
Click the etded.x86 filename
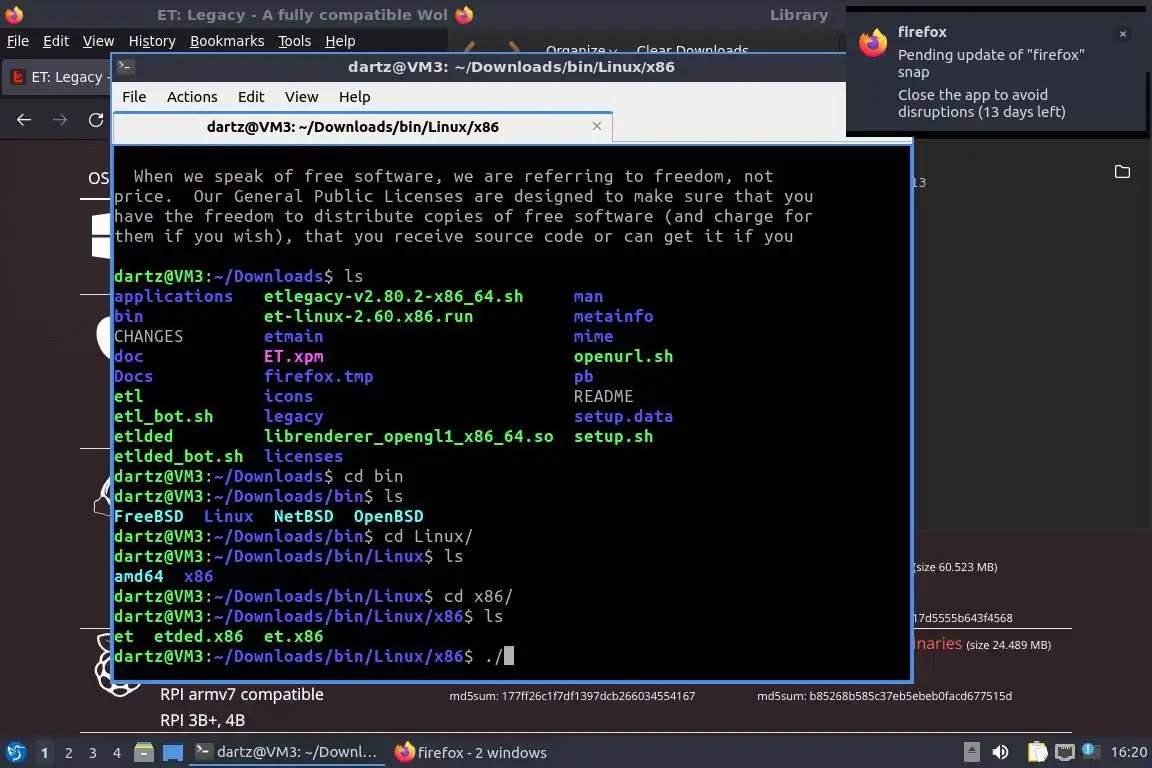[x=198, y=636]
